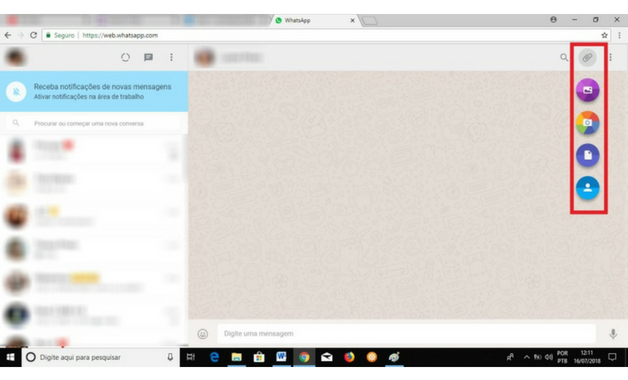Open File Explorer from taskbar
The height and width of the screenshot is (380, 628).
236,357
